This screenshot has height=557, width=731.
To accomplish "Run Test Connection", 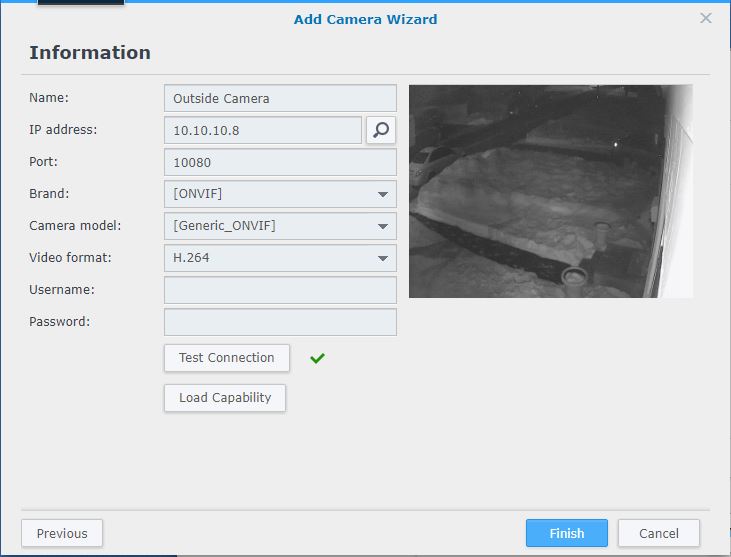I will [227, 358].
